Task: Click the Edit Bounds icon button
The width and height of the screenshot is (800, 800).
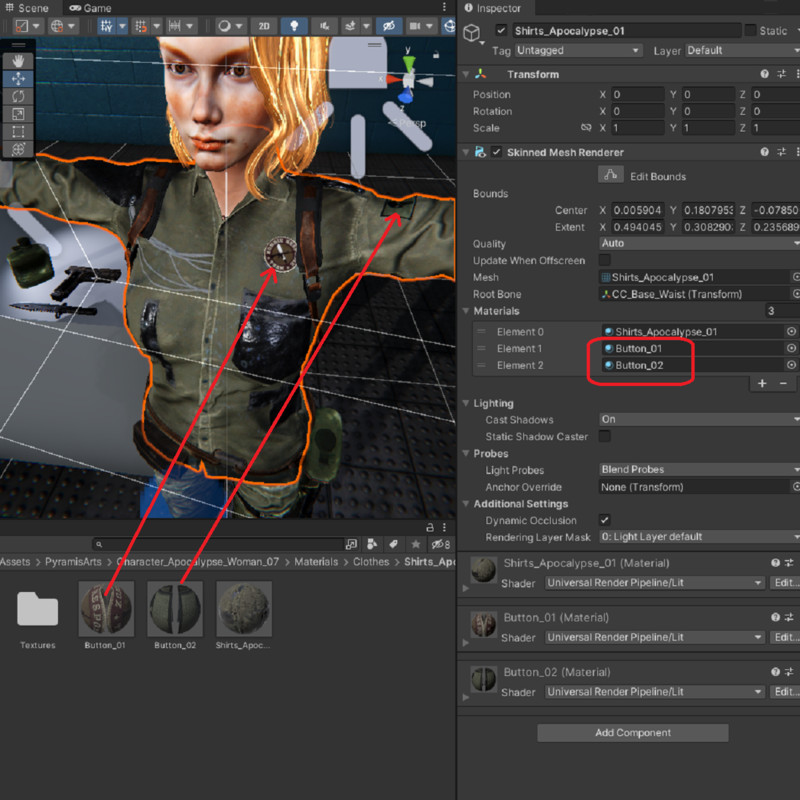Action: point(611,176)
